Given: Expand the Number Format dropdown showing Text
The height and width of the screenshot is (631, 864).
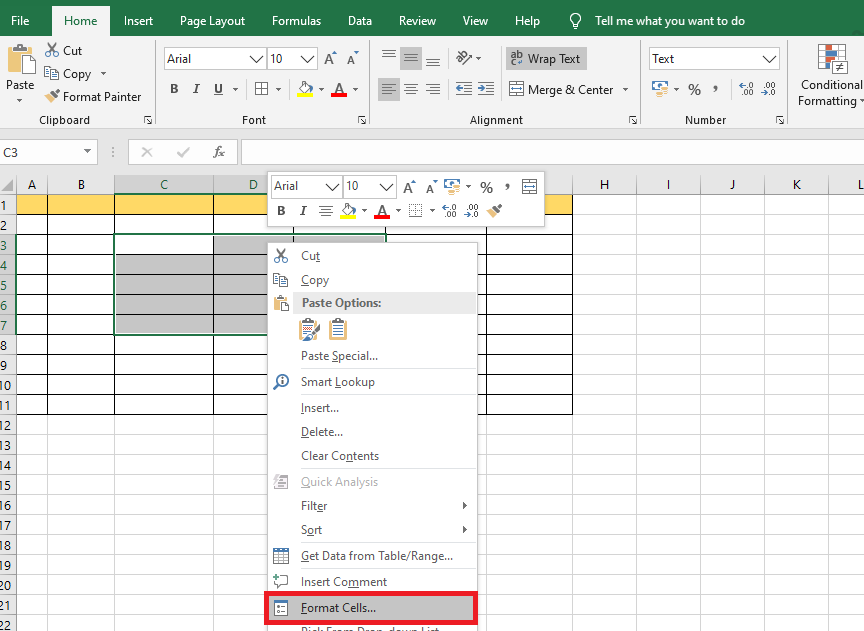Looking at the screenshot, I should 768,59.
